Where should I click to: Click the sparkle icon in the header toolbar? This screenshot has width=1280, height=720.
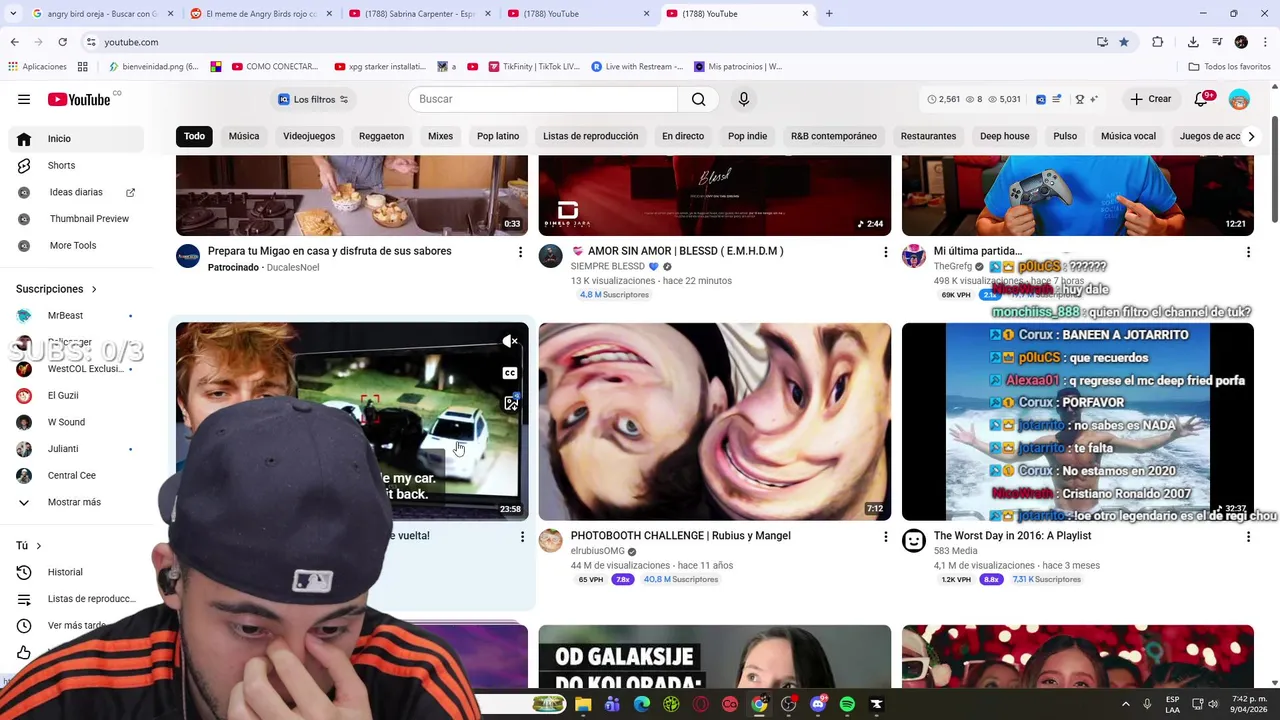pyautogui.click(x=1094, y=99)
